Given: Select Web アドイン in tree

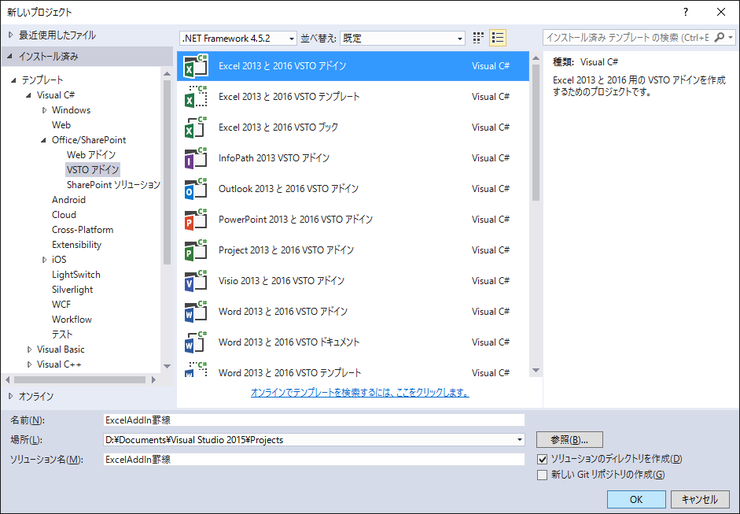Looking at the screenshot, I should [x=91, y=155].
